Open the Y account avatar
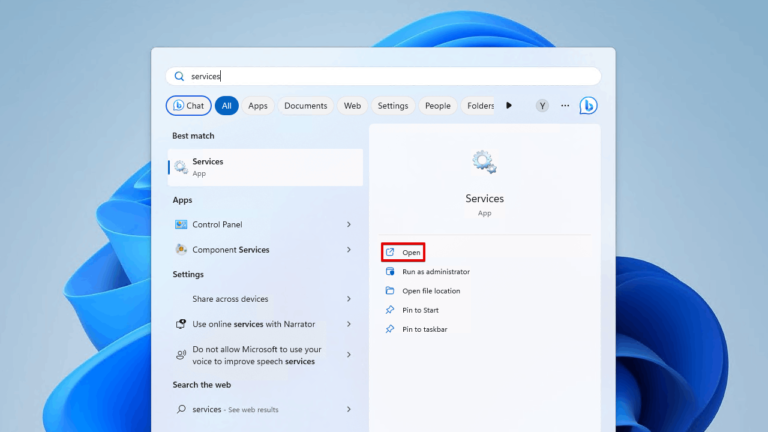The width and height of the screenshot is (768, 432). click(x=542, y=106)
